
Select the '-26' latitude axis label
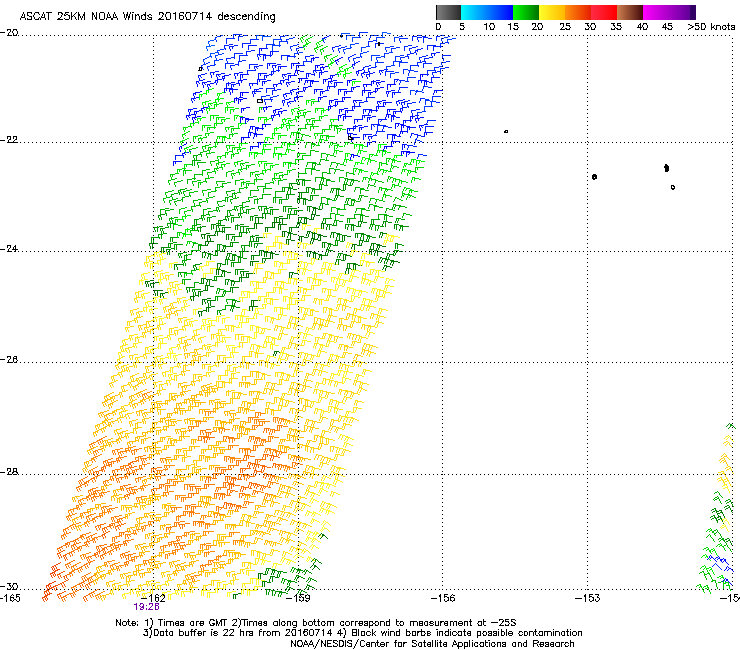[9, 360]
